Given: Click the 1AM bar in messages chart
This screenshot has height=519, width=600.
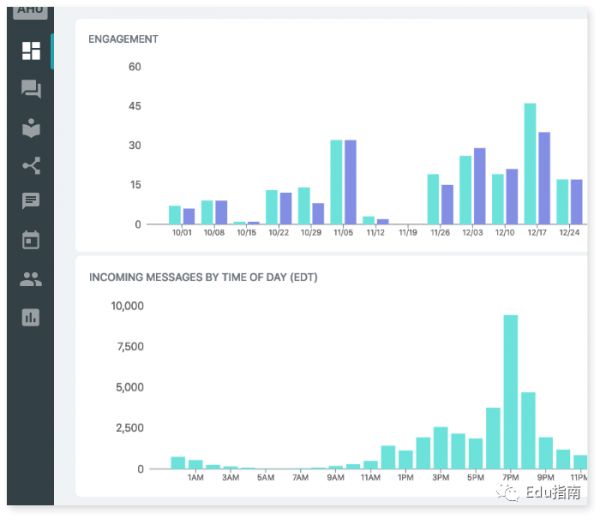Looking at the screenshot, I should point(195,464).
